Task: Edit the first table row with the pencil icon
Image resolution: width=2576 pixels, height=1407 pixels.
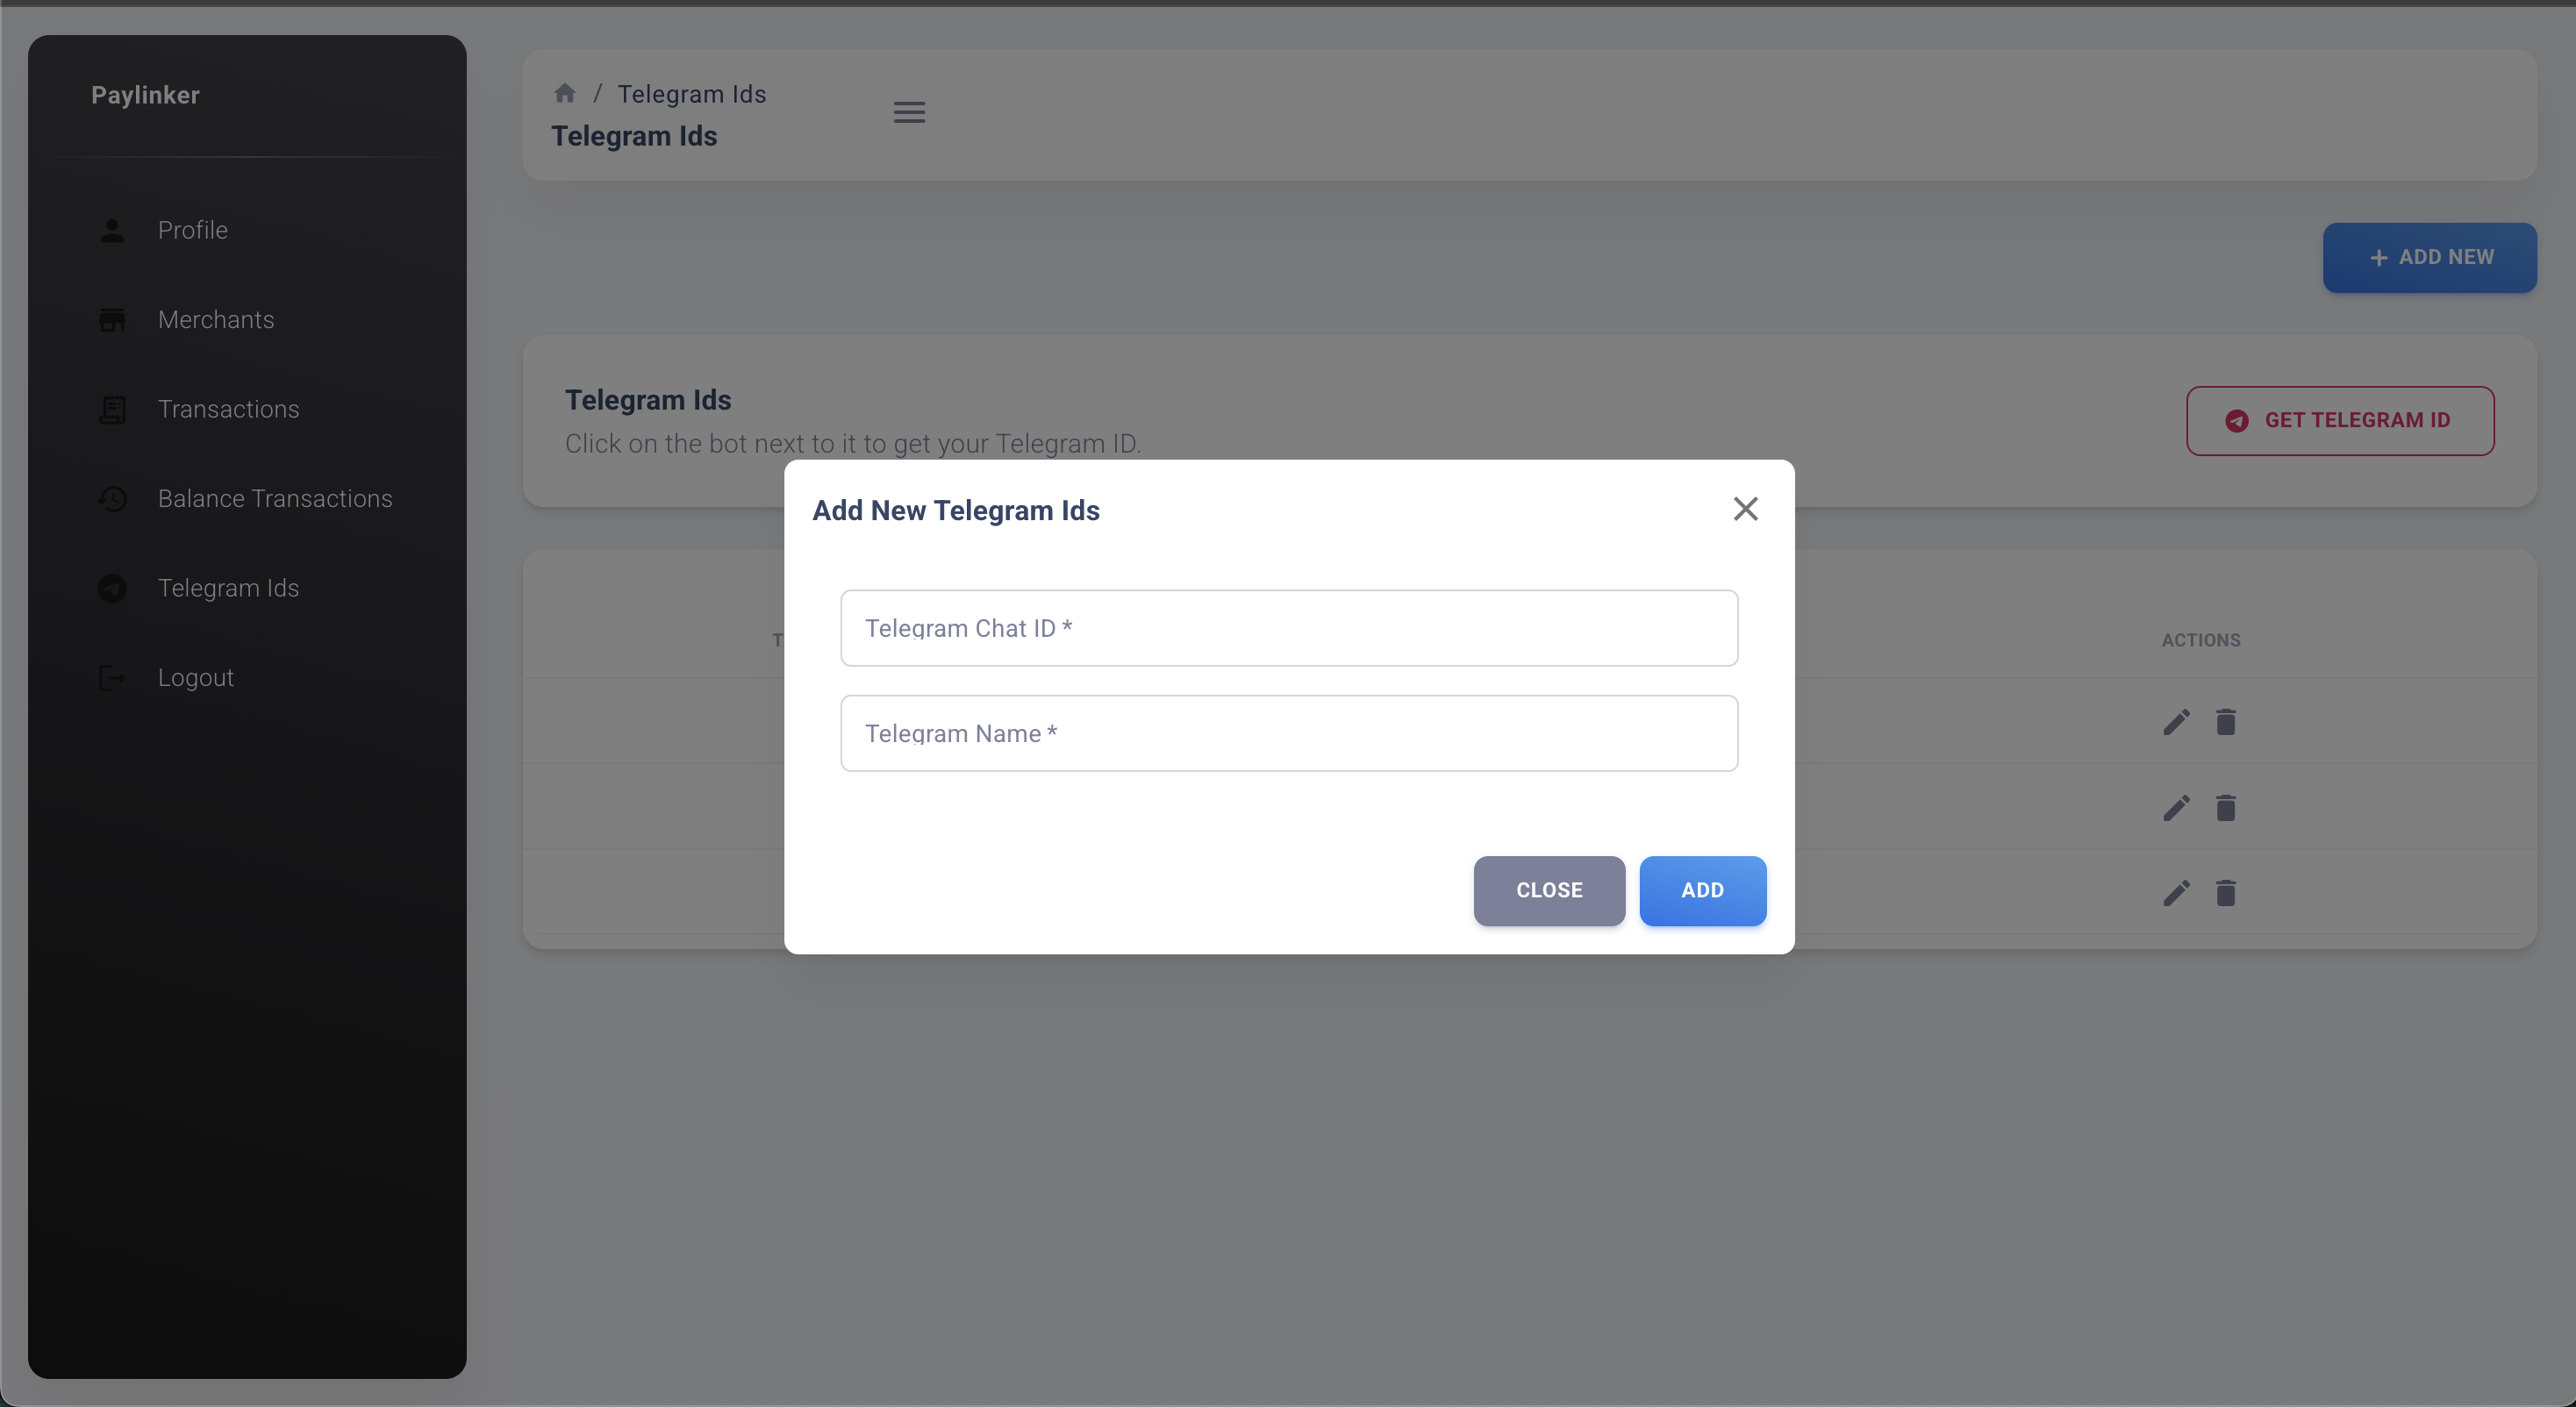Action: 2176,722
